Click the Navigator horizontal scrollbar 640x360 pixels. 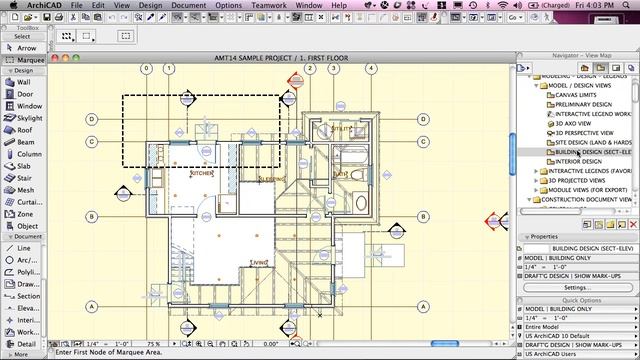coord(550,211)
